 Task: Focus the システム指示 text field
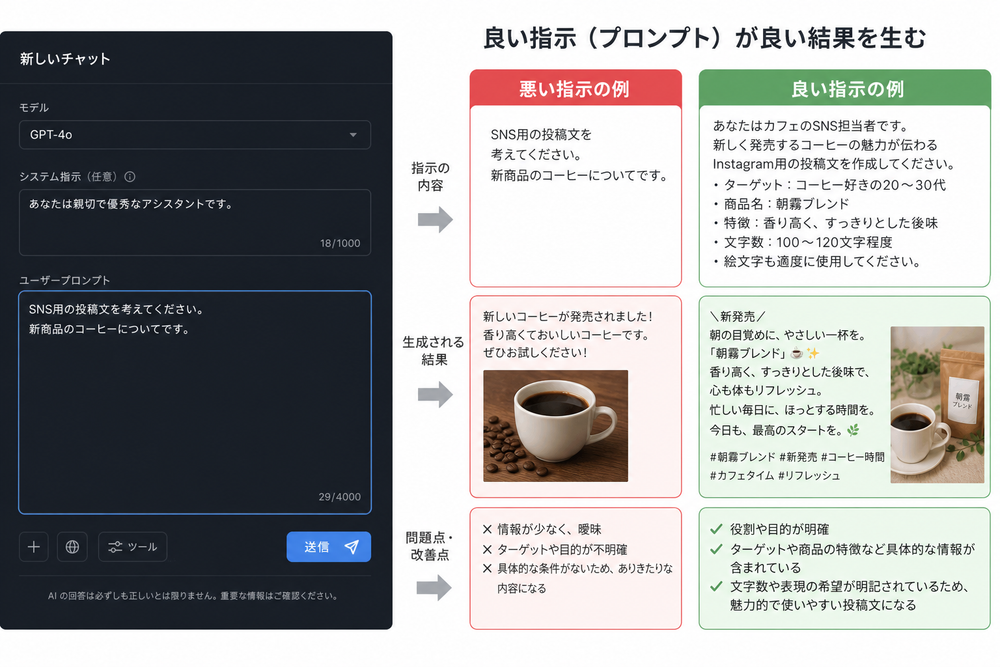tap(195, 223)
